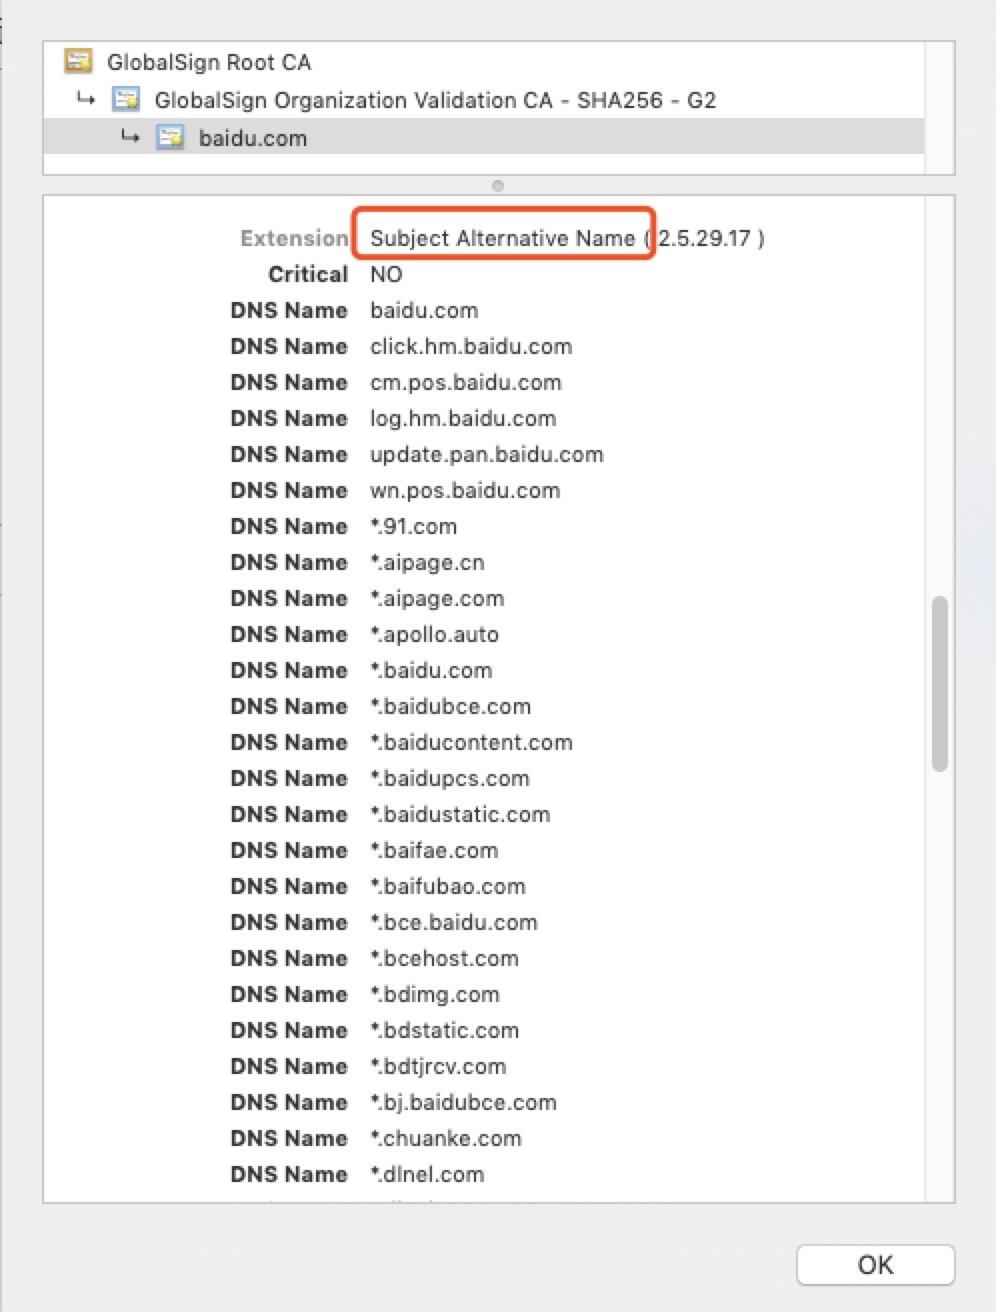Click DNS name *.baidubce.com
Image resolution: width=996 pixels, height=1312 pixels.
coord(451,706)
